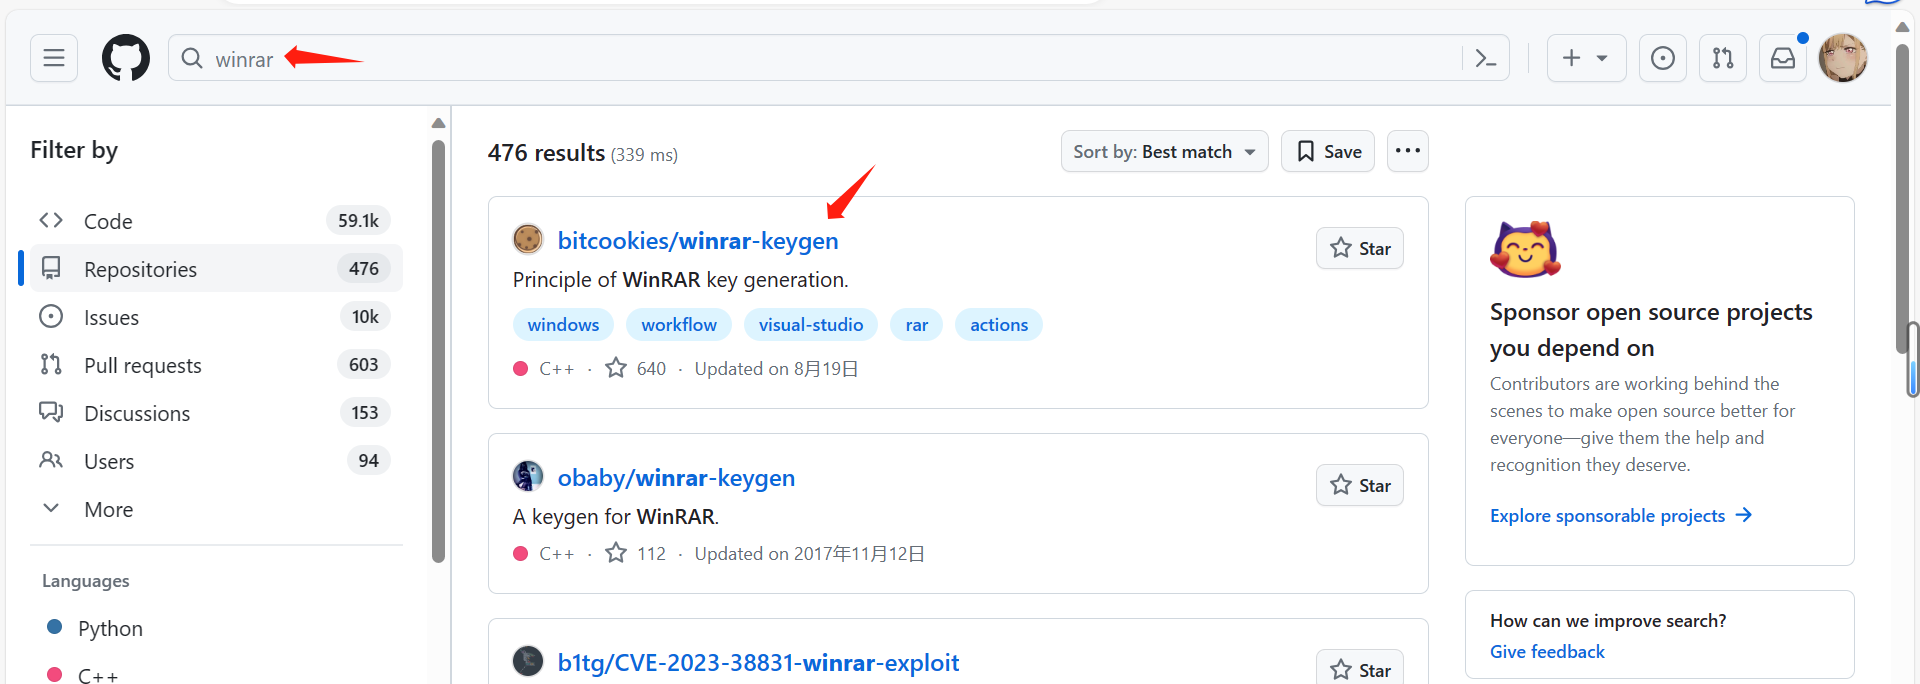Click the winrar search input field
The image size is (1920, 684).
click(800, 59)
